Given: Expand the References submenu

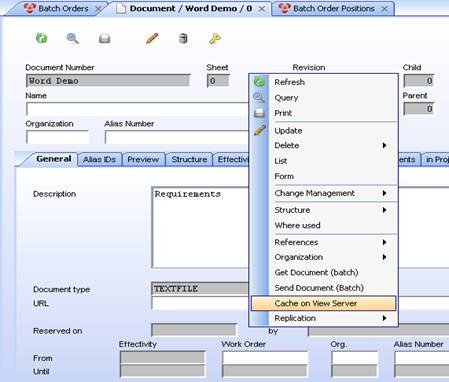Looking at the screenshot, I should point(324,242).
